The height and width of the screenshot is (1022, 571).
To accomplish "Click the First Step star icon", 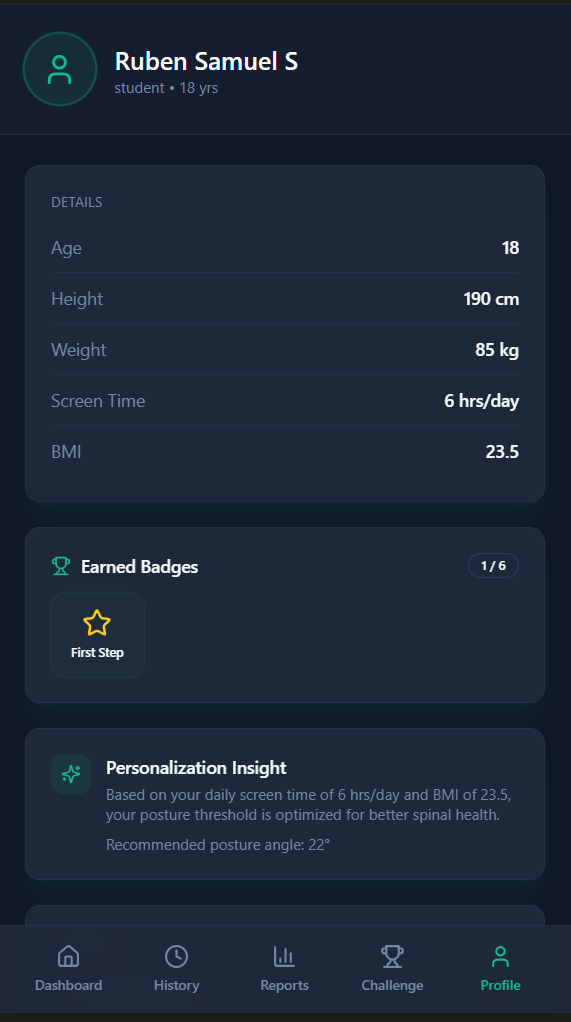I will tap(97, 622).
